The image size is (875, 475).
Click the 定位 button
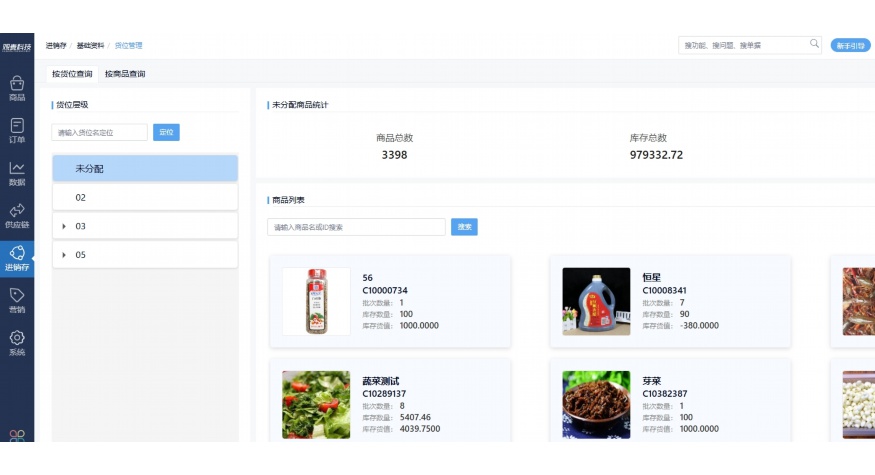click(166, 132)
